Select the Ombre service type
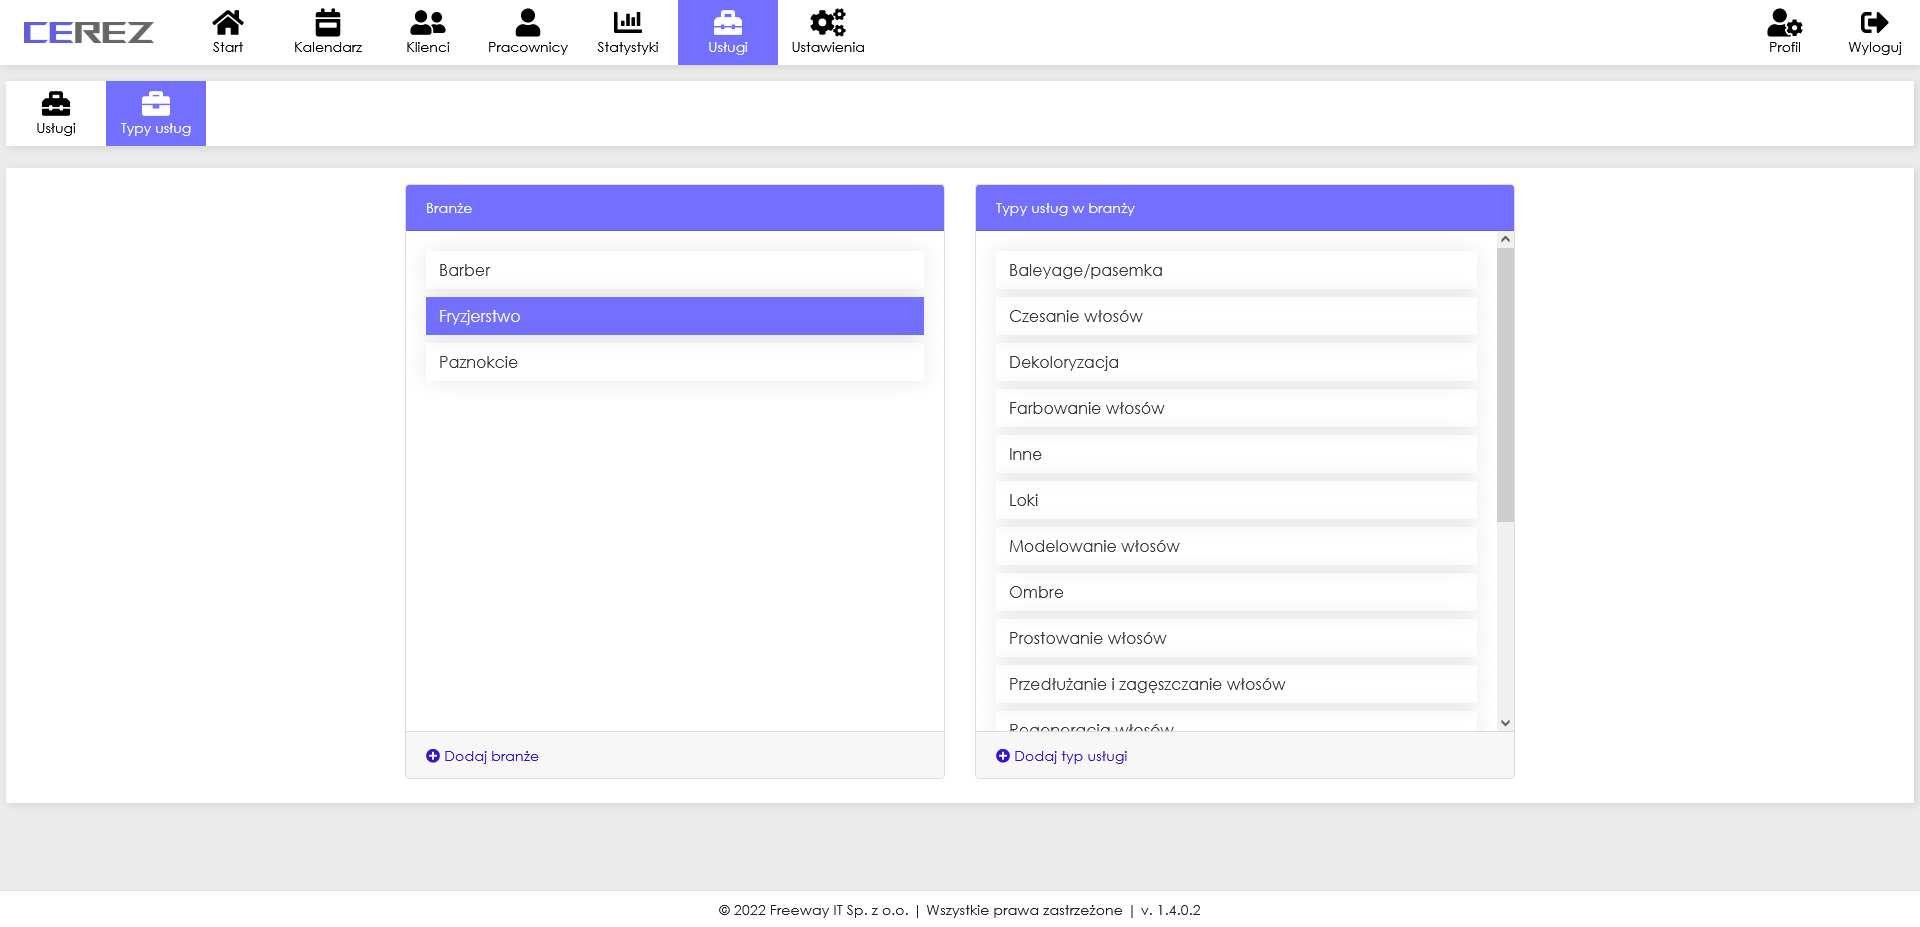The image size is (1920, 927). pos(1235,592)
